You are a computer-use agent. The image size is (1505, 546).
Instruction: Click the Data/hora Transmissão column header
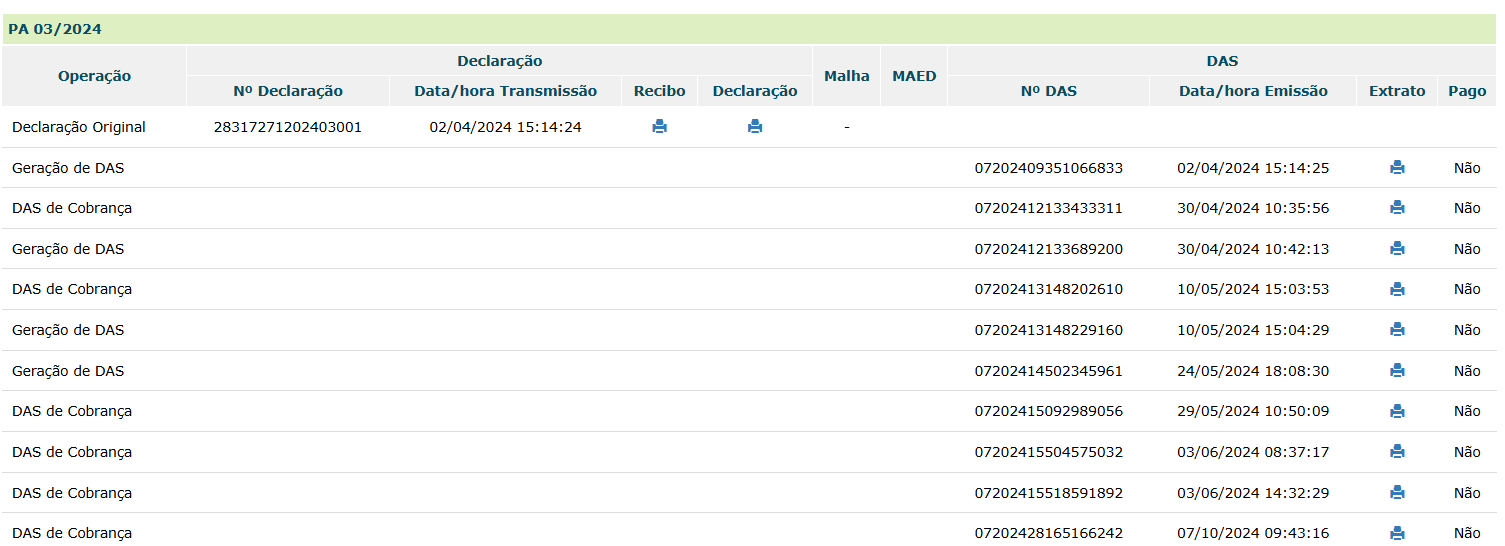click(x=506, y=91)
